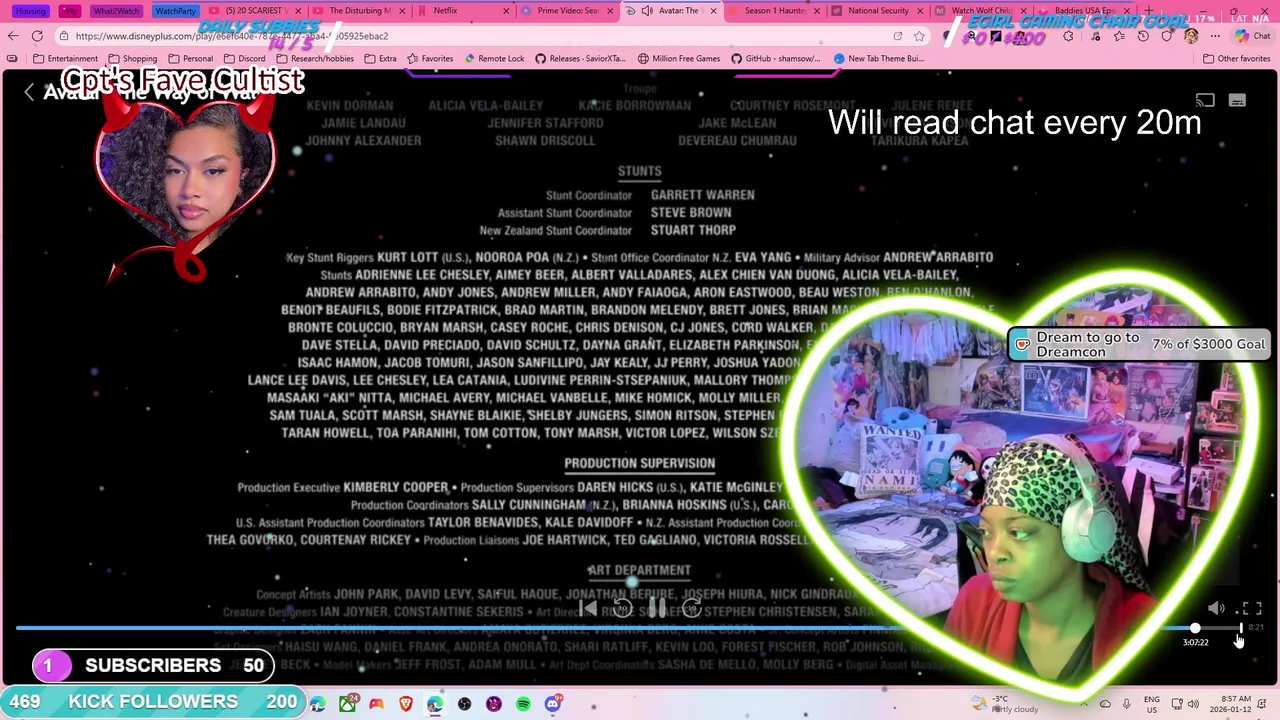Toggle fullscreen mode in the Disney+ player
Viewport: 1280px width, 720px height.
[x=1251, y=608]
